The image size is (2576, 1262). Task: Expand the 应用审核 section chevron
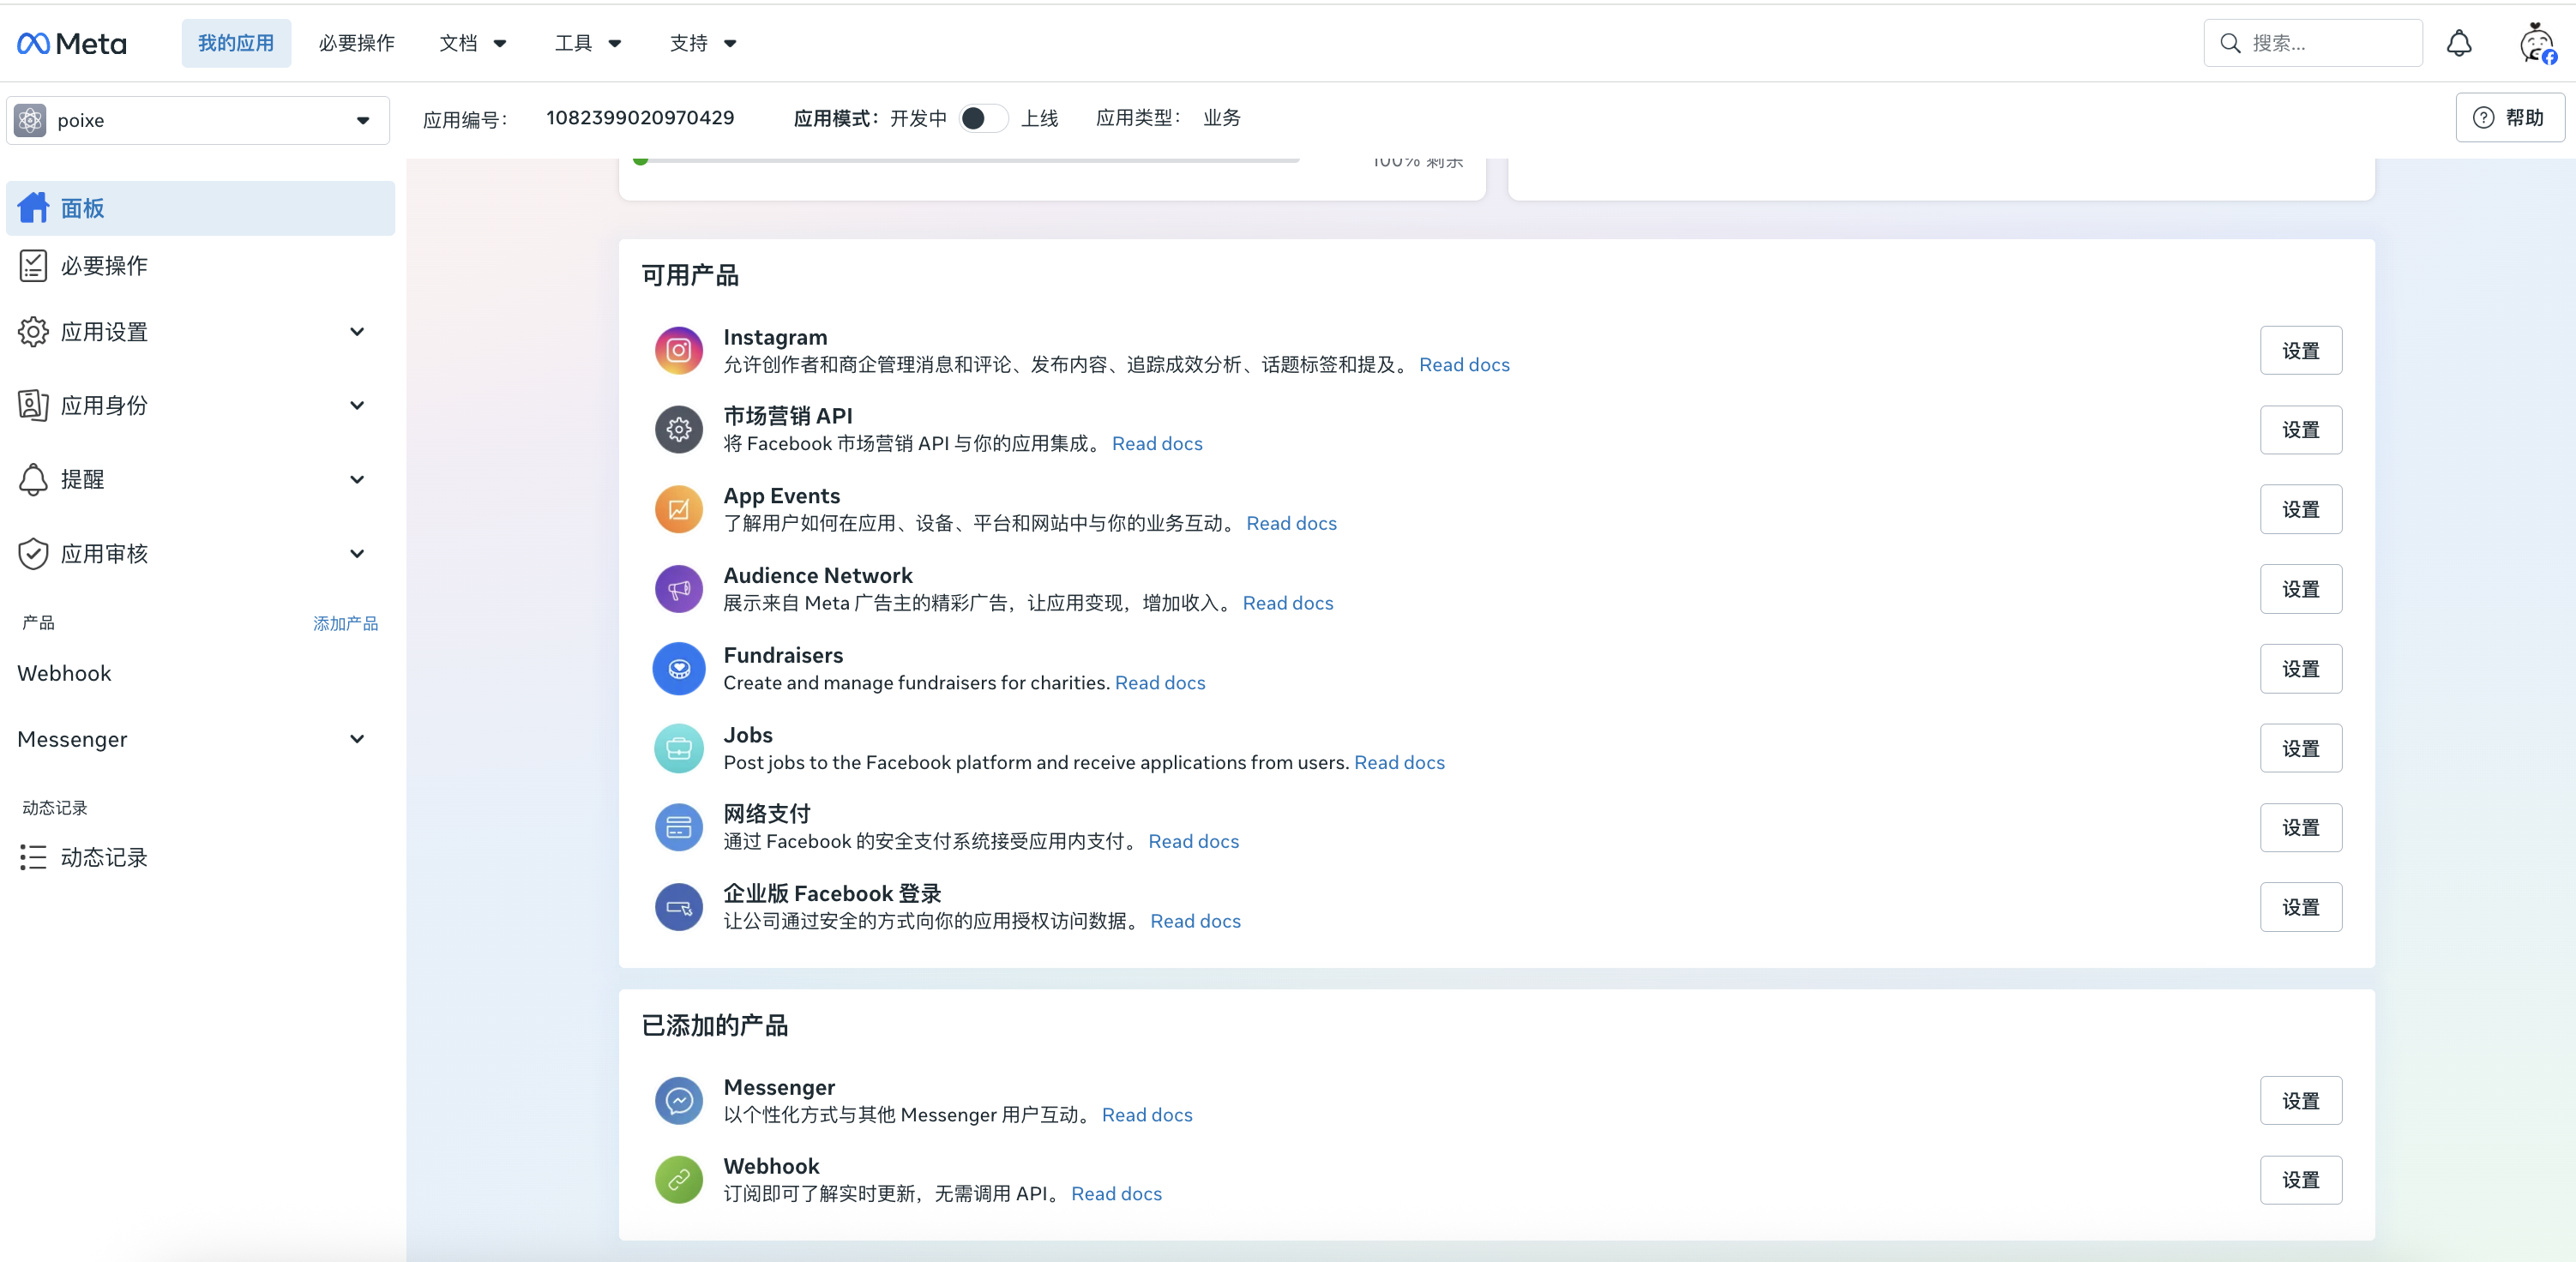(x=357, y=553)
